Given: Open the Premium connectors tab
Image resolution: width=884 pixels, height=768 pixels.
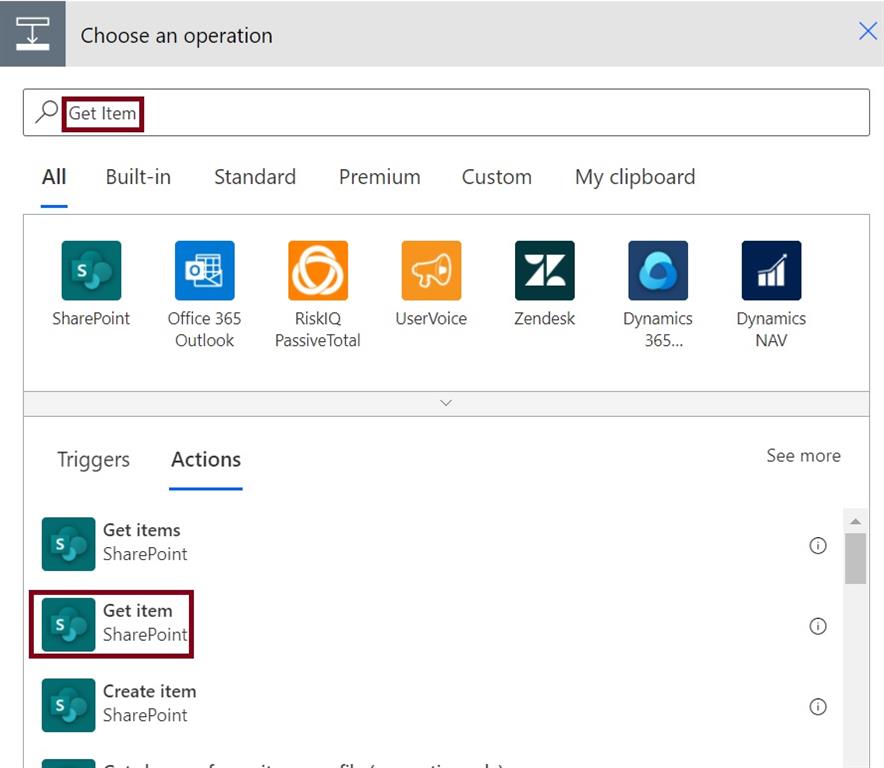Looking at the screenshot, I should click(x=379, y=177).
